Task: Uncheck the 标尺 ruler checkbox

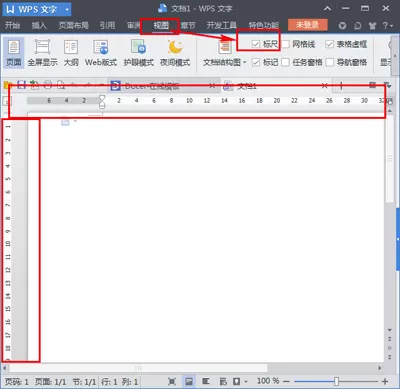Action: point(256,44)
